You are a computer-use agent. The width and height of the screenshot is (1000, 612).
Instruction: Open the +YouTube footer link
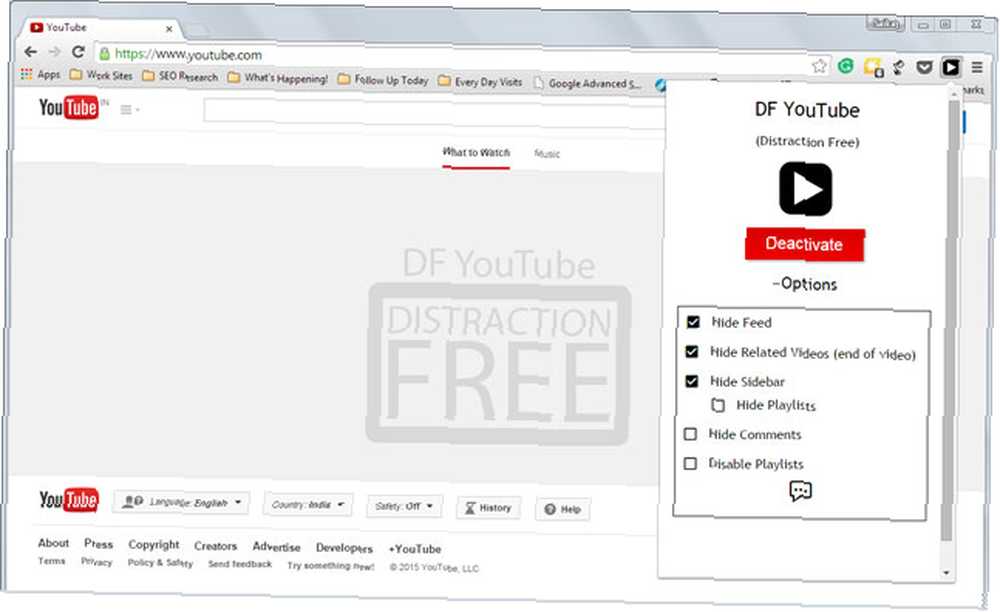415,549
